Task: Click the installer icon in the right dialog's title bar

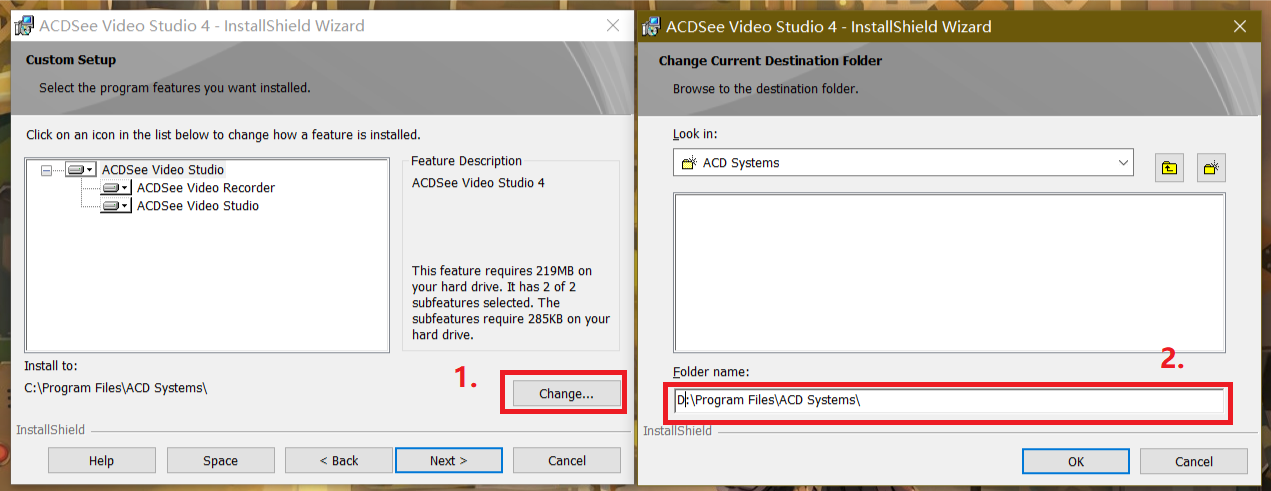Action: [650, 27]
